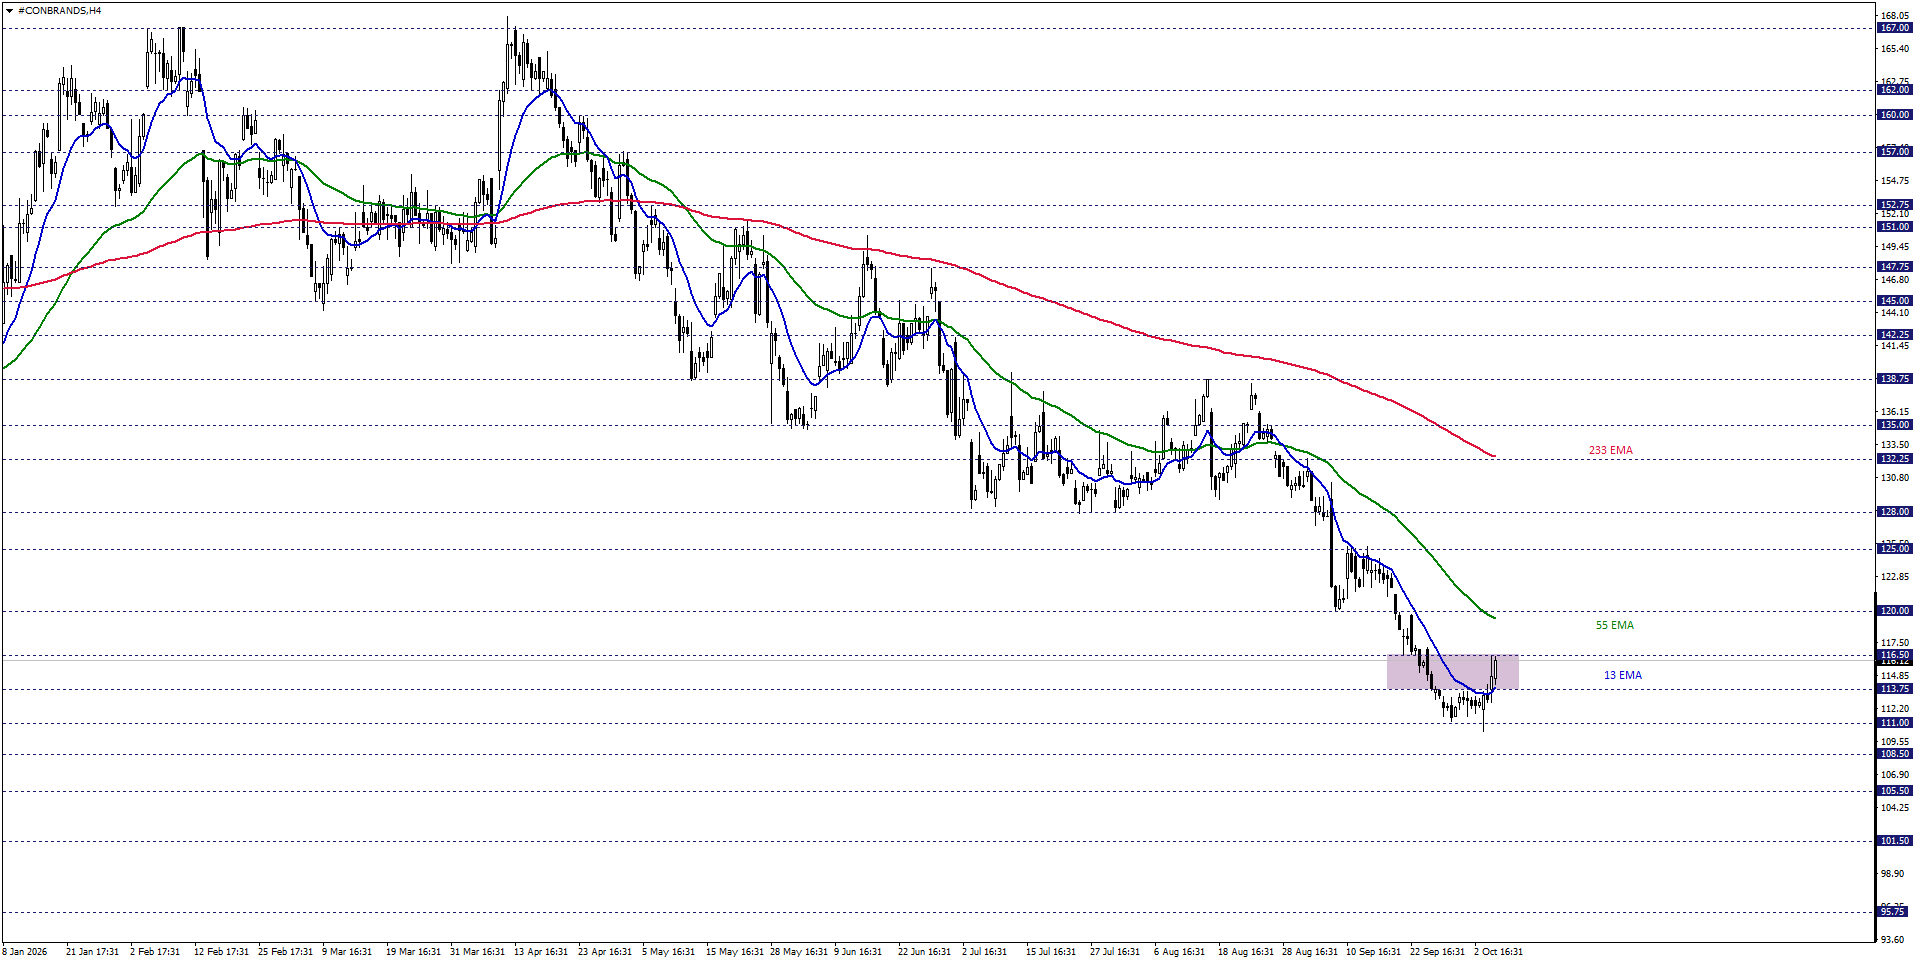
Task: Click the 22 Sep 16:31 time axis label
Action: (1437, 952)
